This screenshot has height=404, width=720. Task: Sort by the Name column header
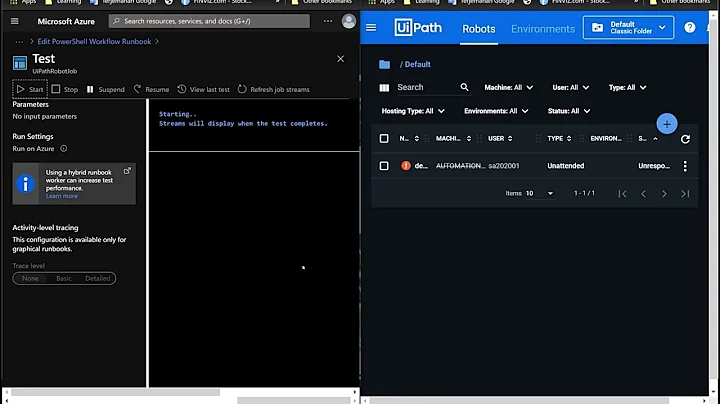[x=409, y=138]
